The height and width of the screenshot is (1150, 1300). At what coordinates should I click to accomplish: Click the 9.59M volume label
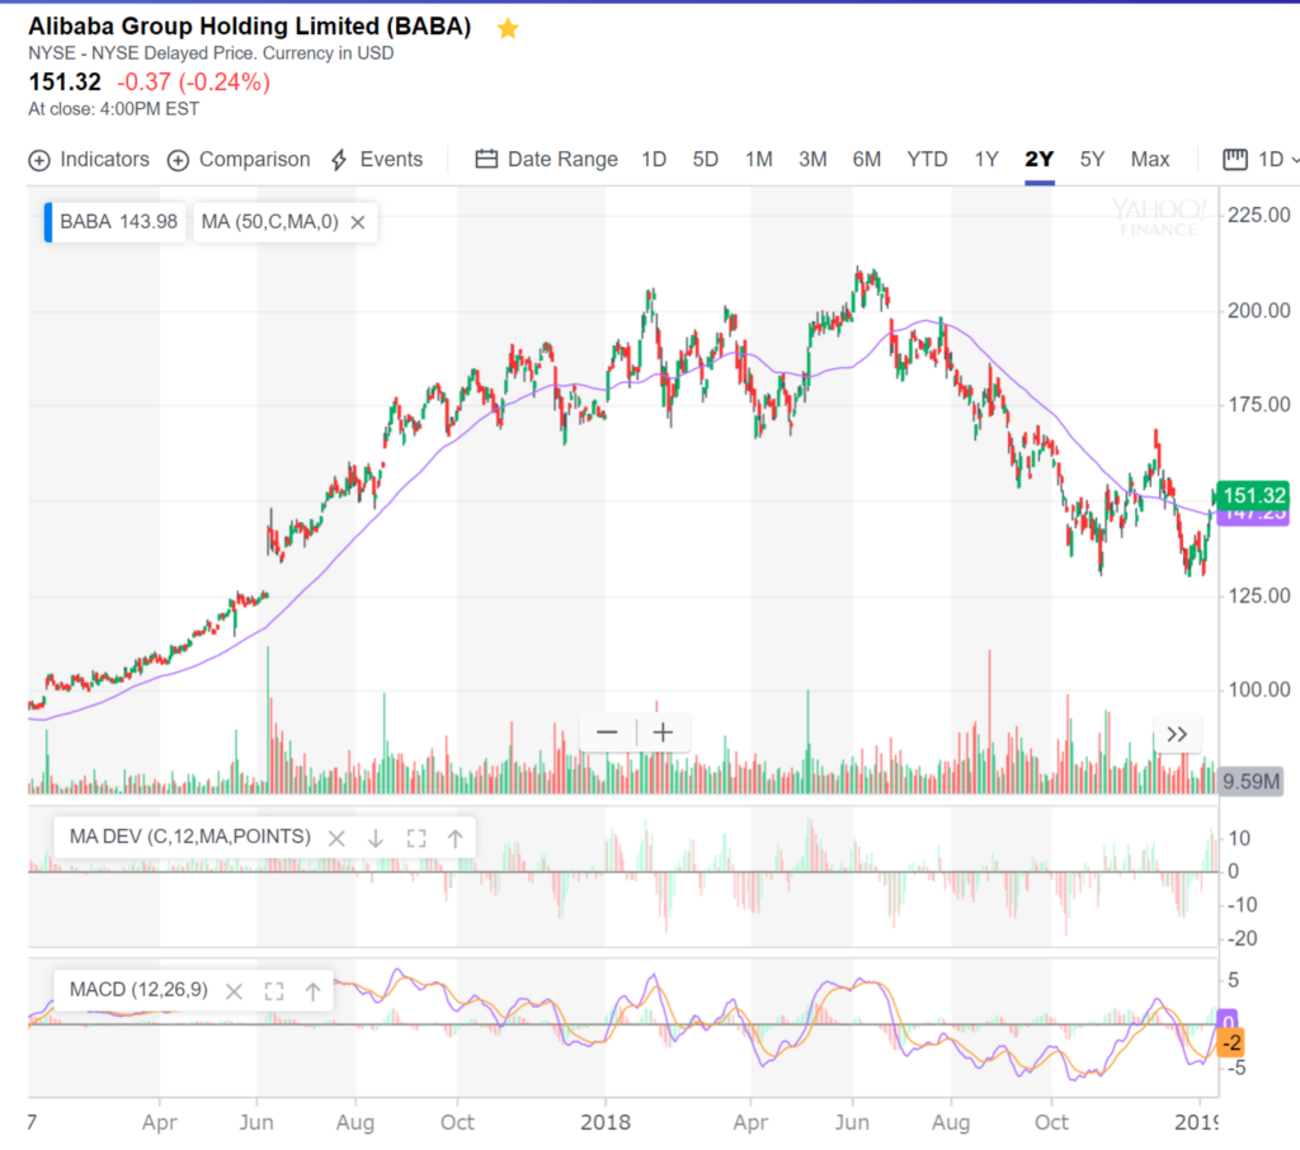[1251, 782]
